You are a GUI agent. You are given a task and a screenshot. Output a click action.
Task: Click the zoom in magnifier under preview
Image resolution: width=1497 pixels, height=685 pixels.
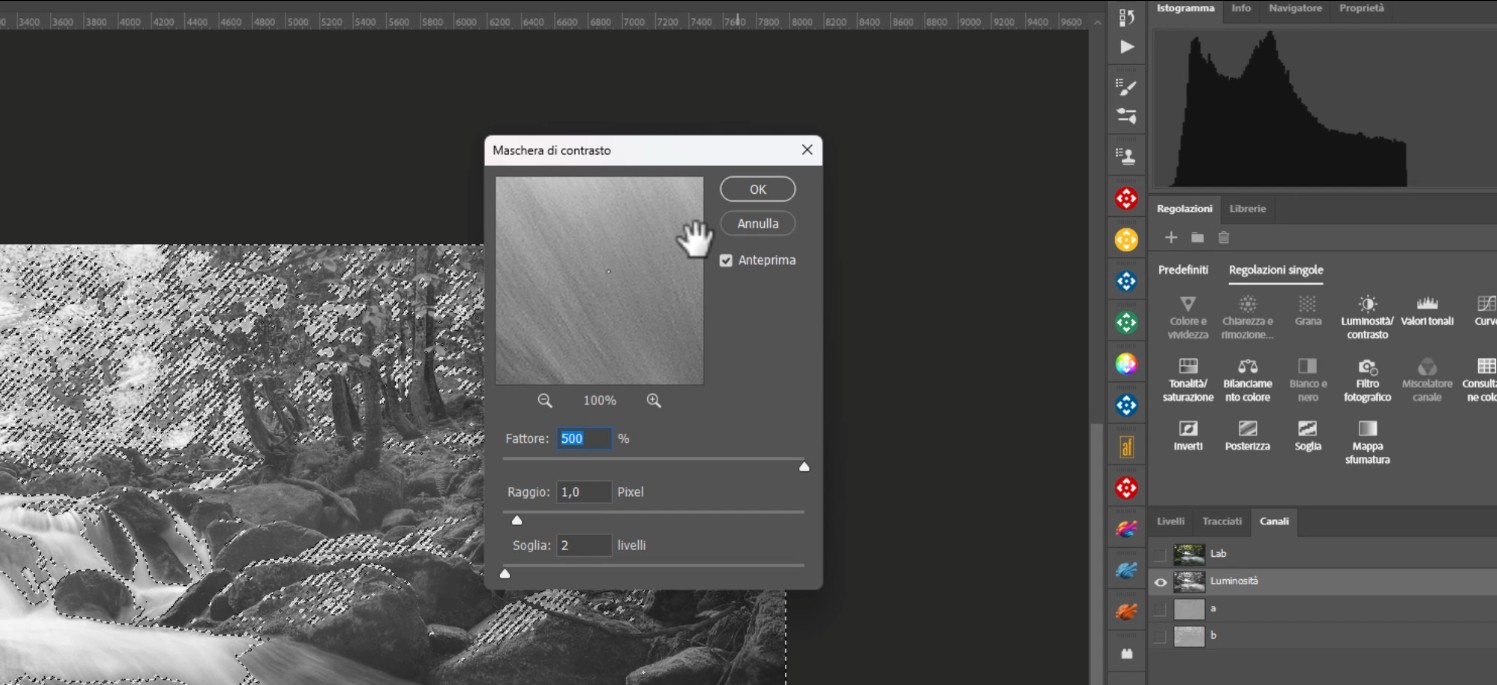[x=654, y=400]
